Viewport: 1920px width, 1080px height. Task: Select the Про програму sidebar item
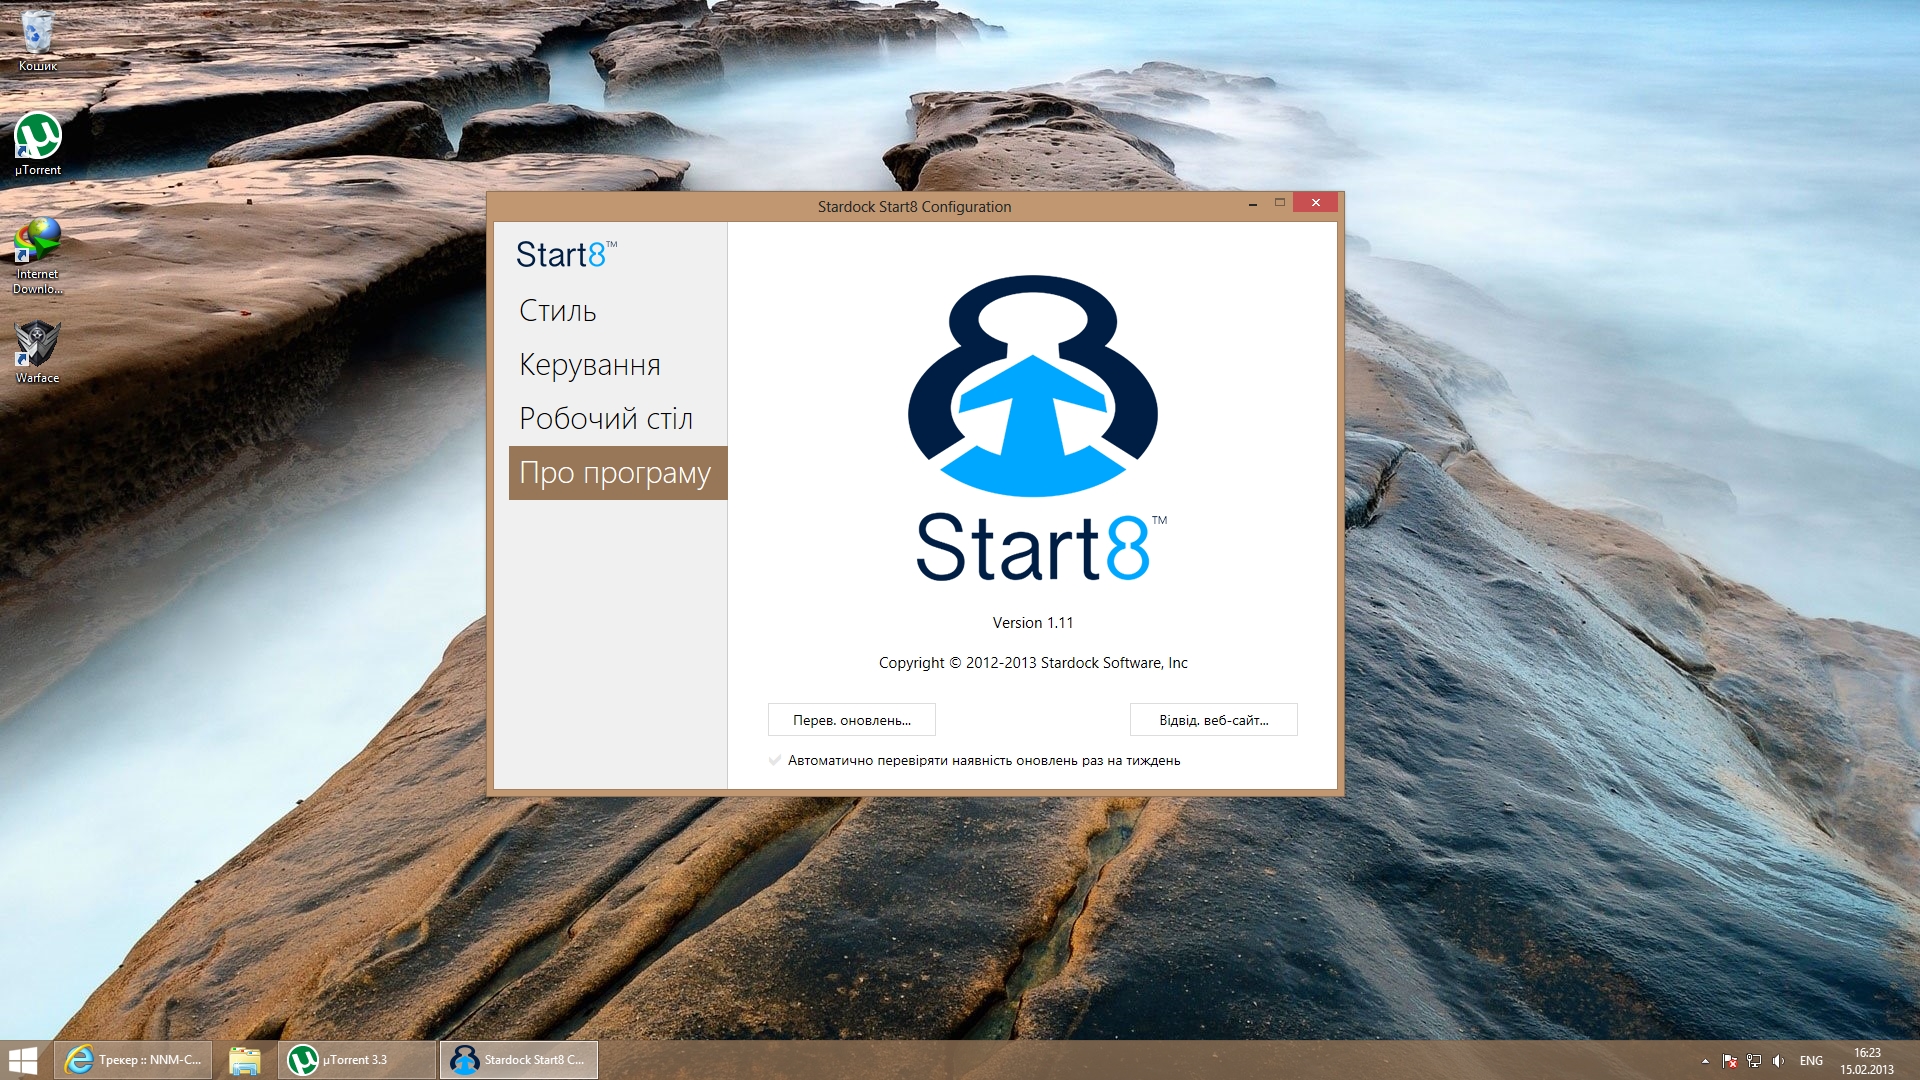click(616, 473)
